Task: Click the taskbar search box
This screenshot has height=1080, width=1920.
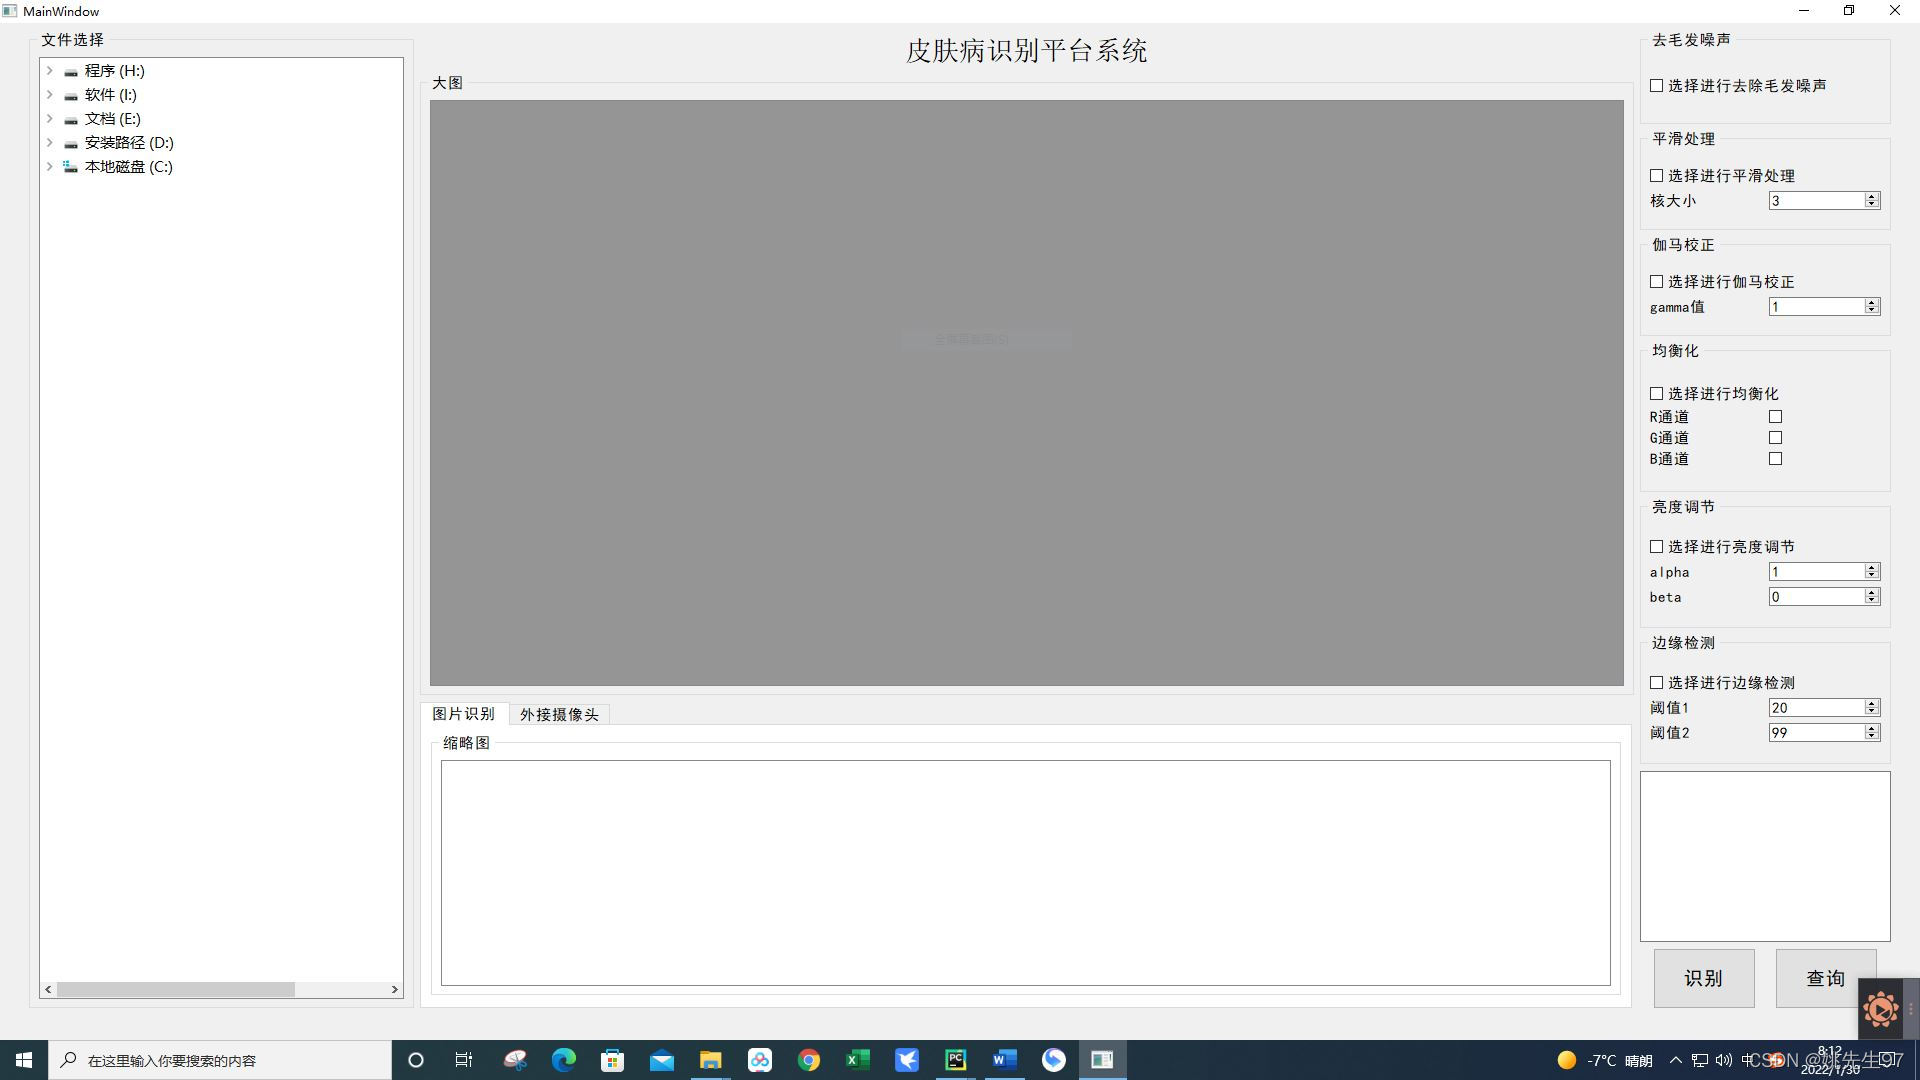Action: [x=220, y=1060]
